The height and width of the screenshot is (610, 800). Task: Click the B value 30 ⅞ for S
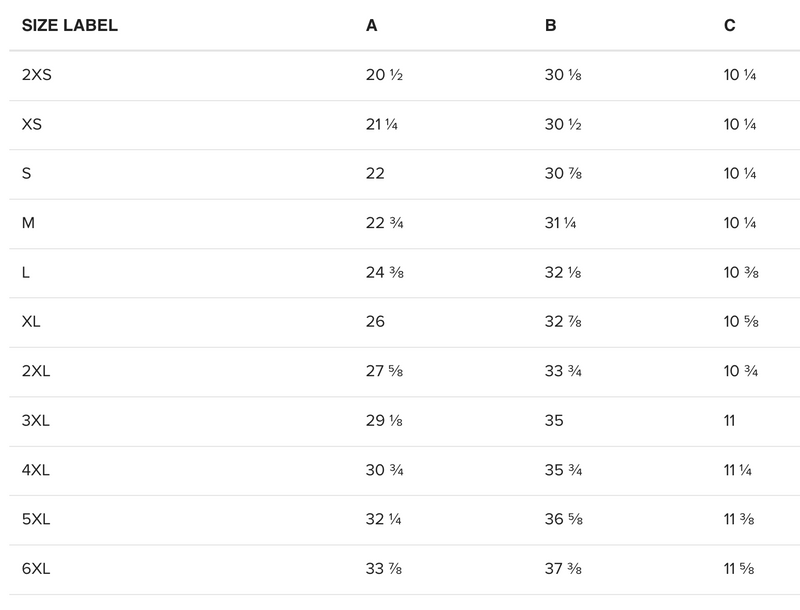point(564,174)
